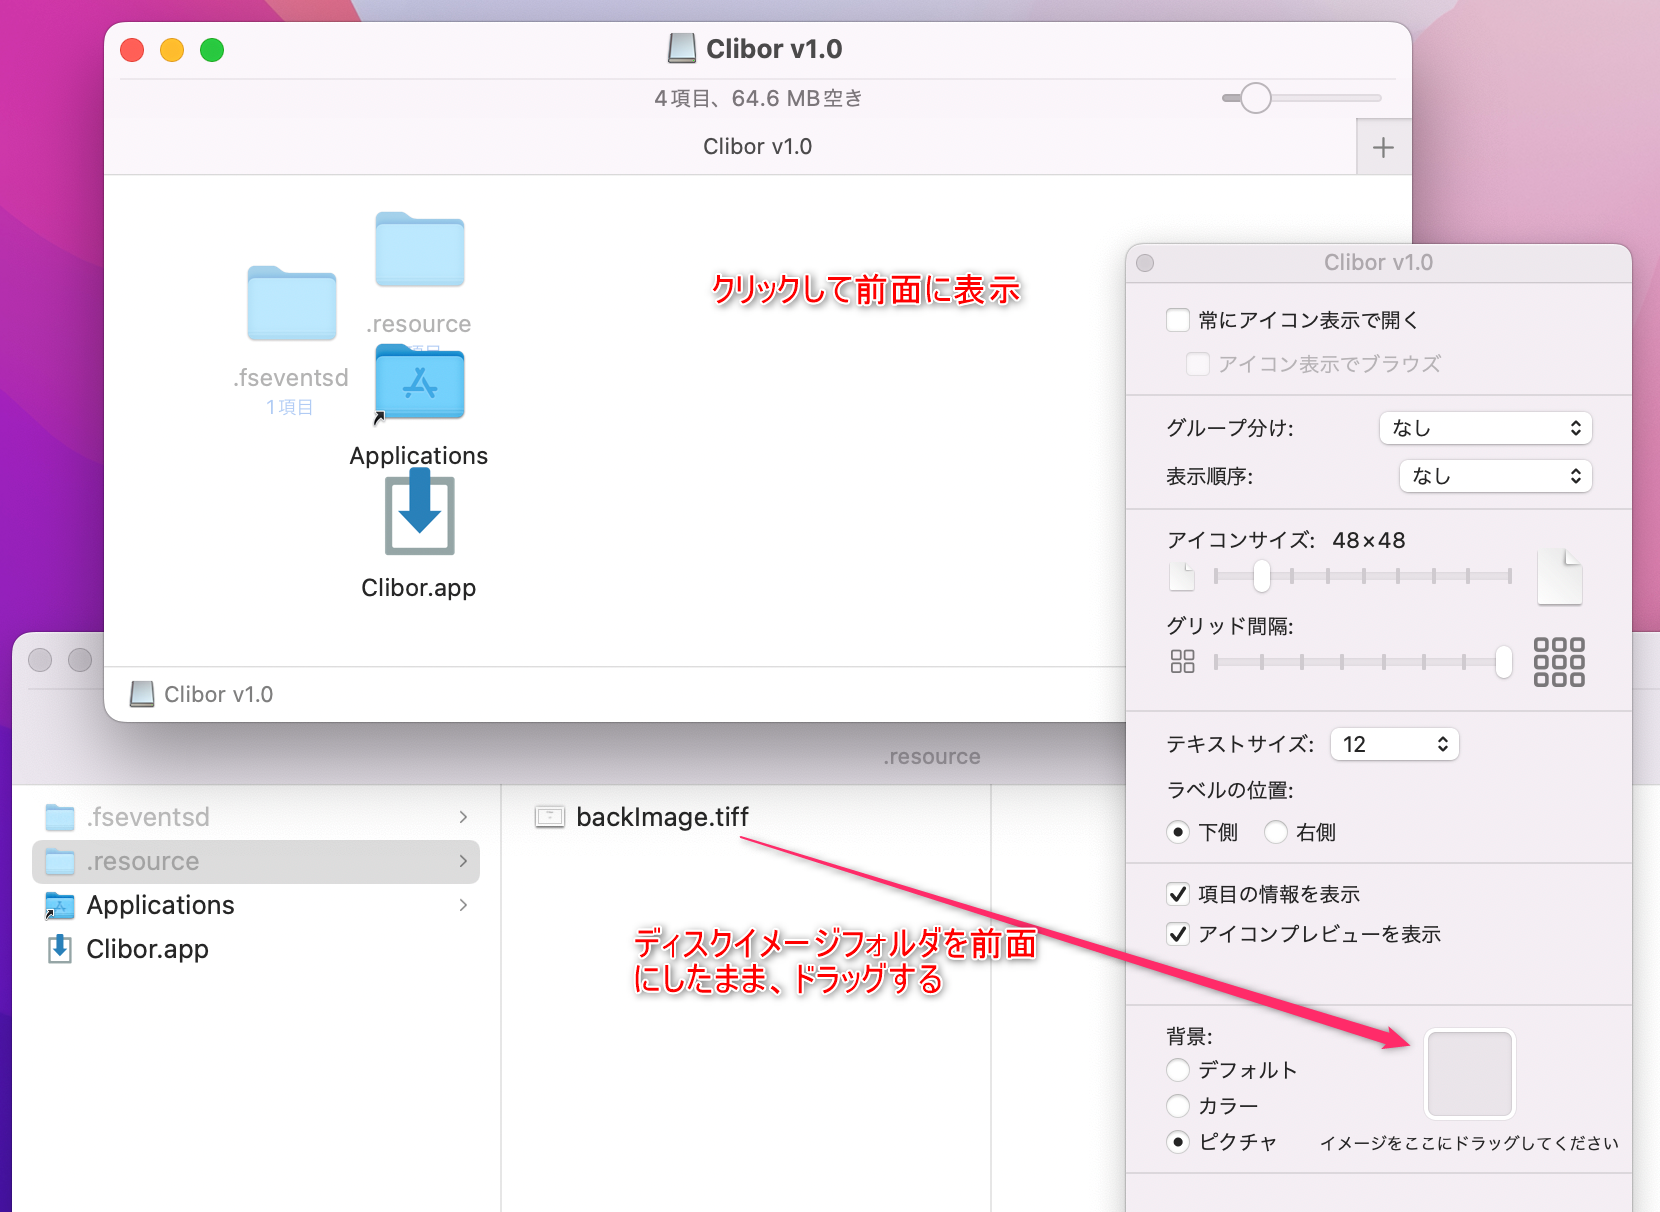Screen dimensions: 1660x1212
Task: Zoom the Clibor v1.0 Finder window
Action: coord(212,50)
